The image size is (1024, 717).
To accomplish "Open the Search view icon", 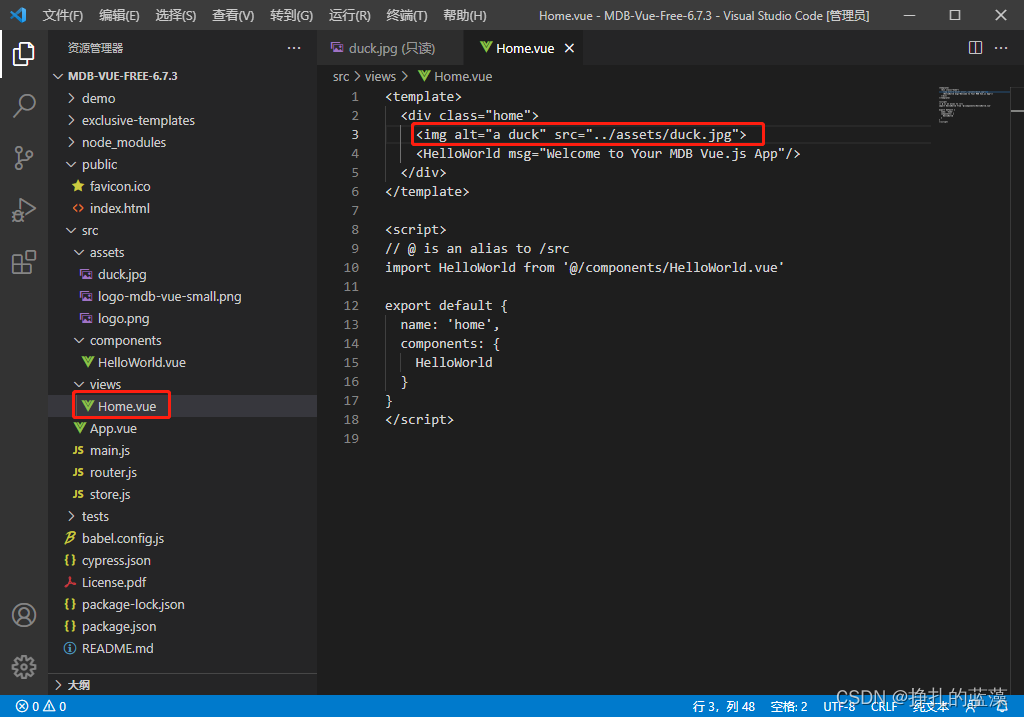I will pyautogui.click(x=24, y=105).
